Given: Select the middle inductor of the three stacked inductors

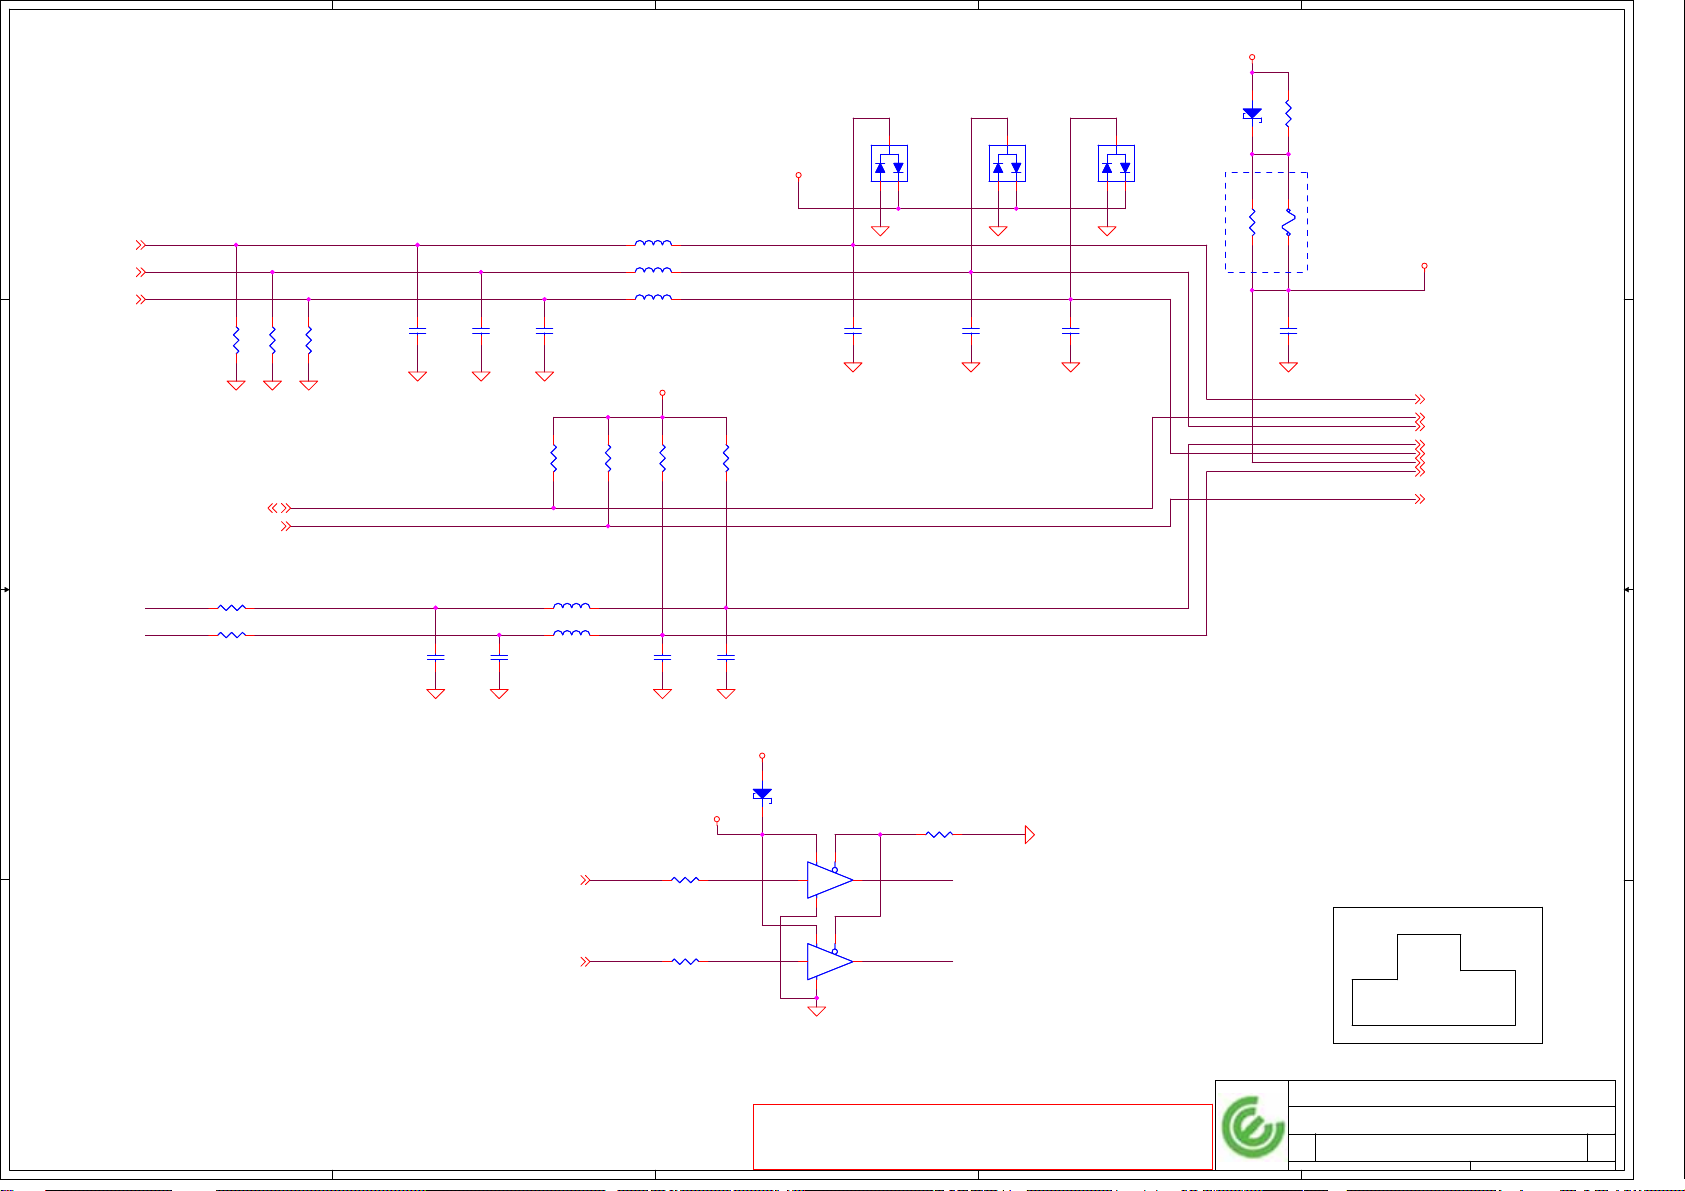Looking at the screenshot, I should [653, 270].
